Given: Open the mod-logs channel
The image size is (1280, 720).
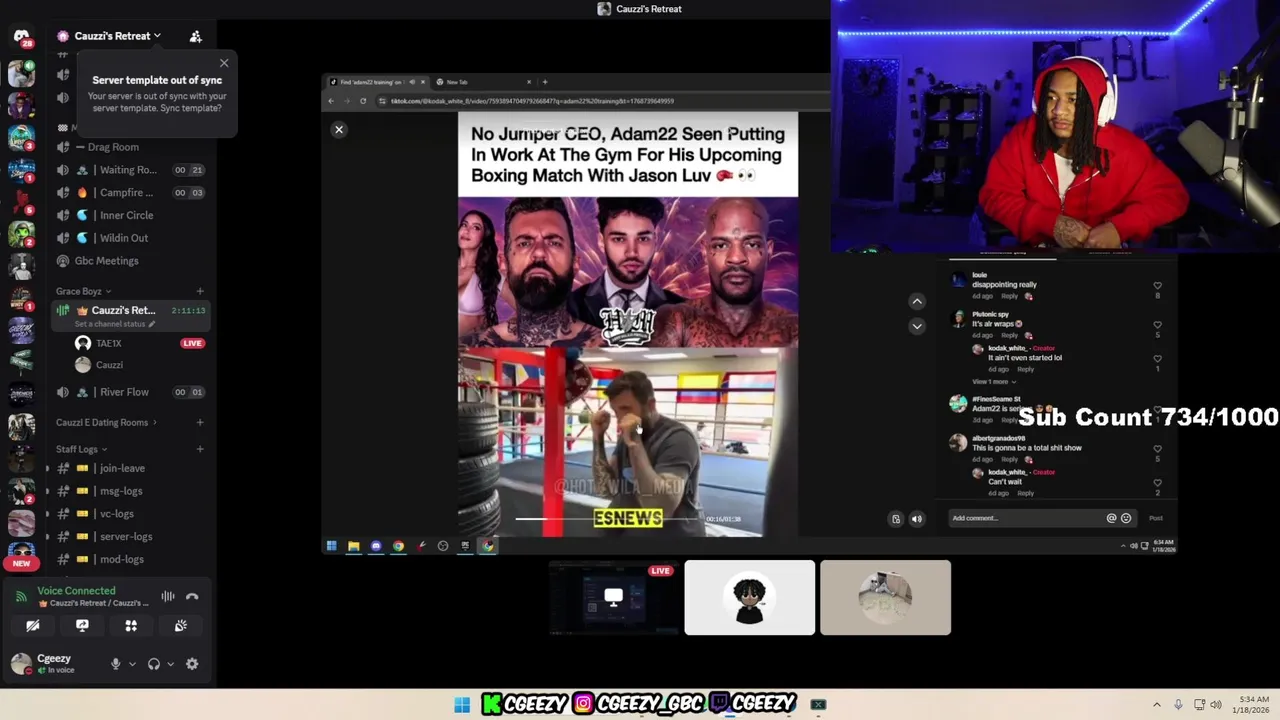Looking at the screenshot, I should tap(131, 559).
